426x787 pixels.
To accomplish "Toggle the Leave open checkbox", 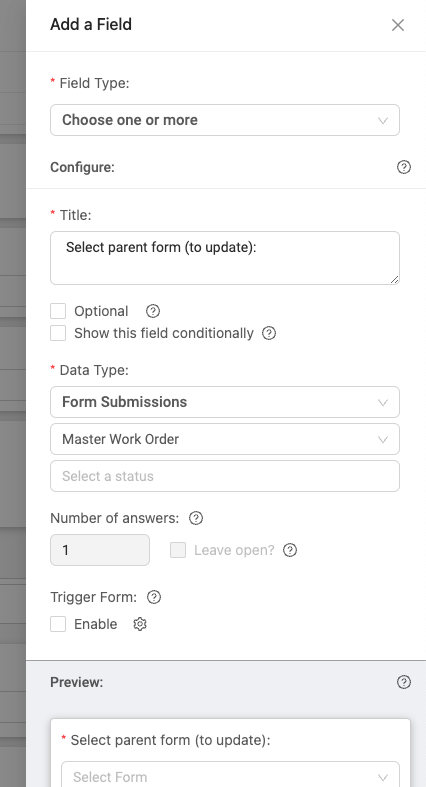I will (x=178, y=550).
